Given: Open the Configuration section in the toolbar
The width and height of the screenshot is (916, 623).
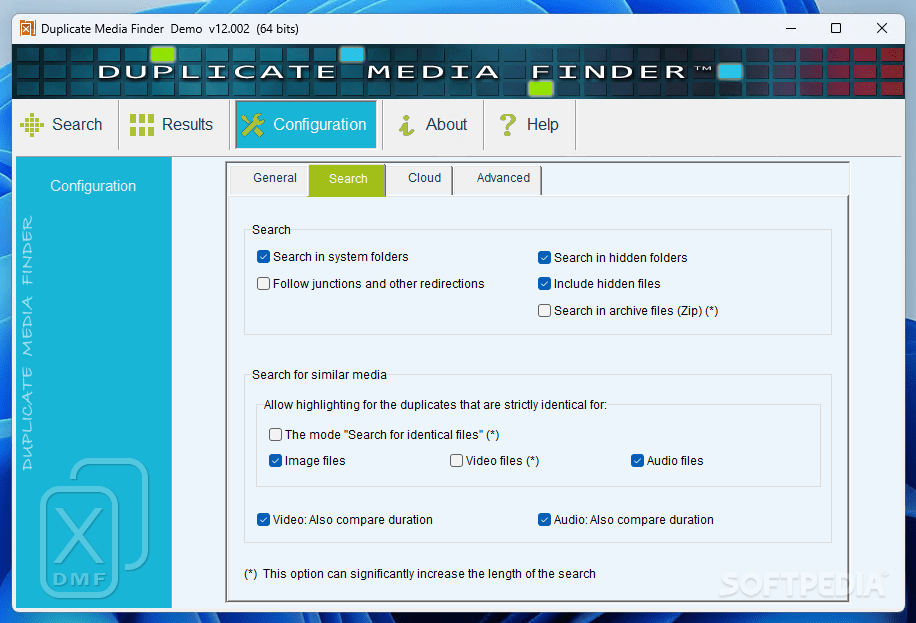Looking at the screenshot, I should tap(306, 124).
